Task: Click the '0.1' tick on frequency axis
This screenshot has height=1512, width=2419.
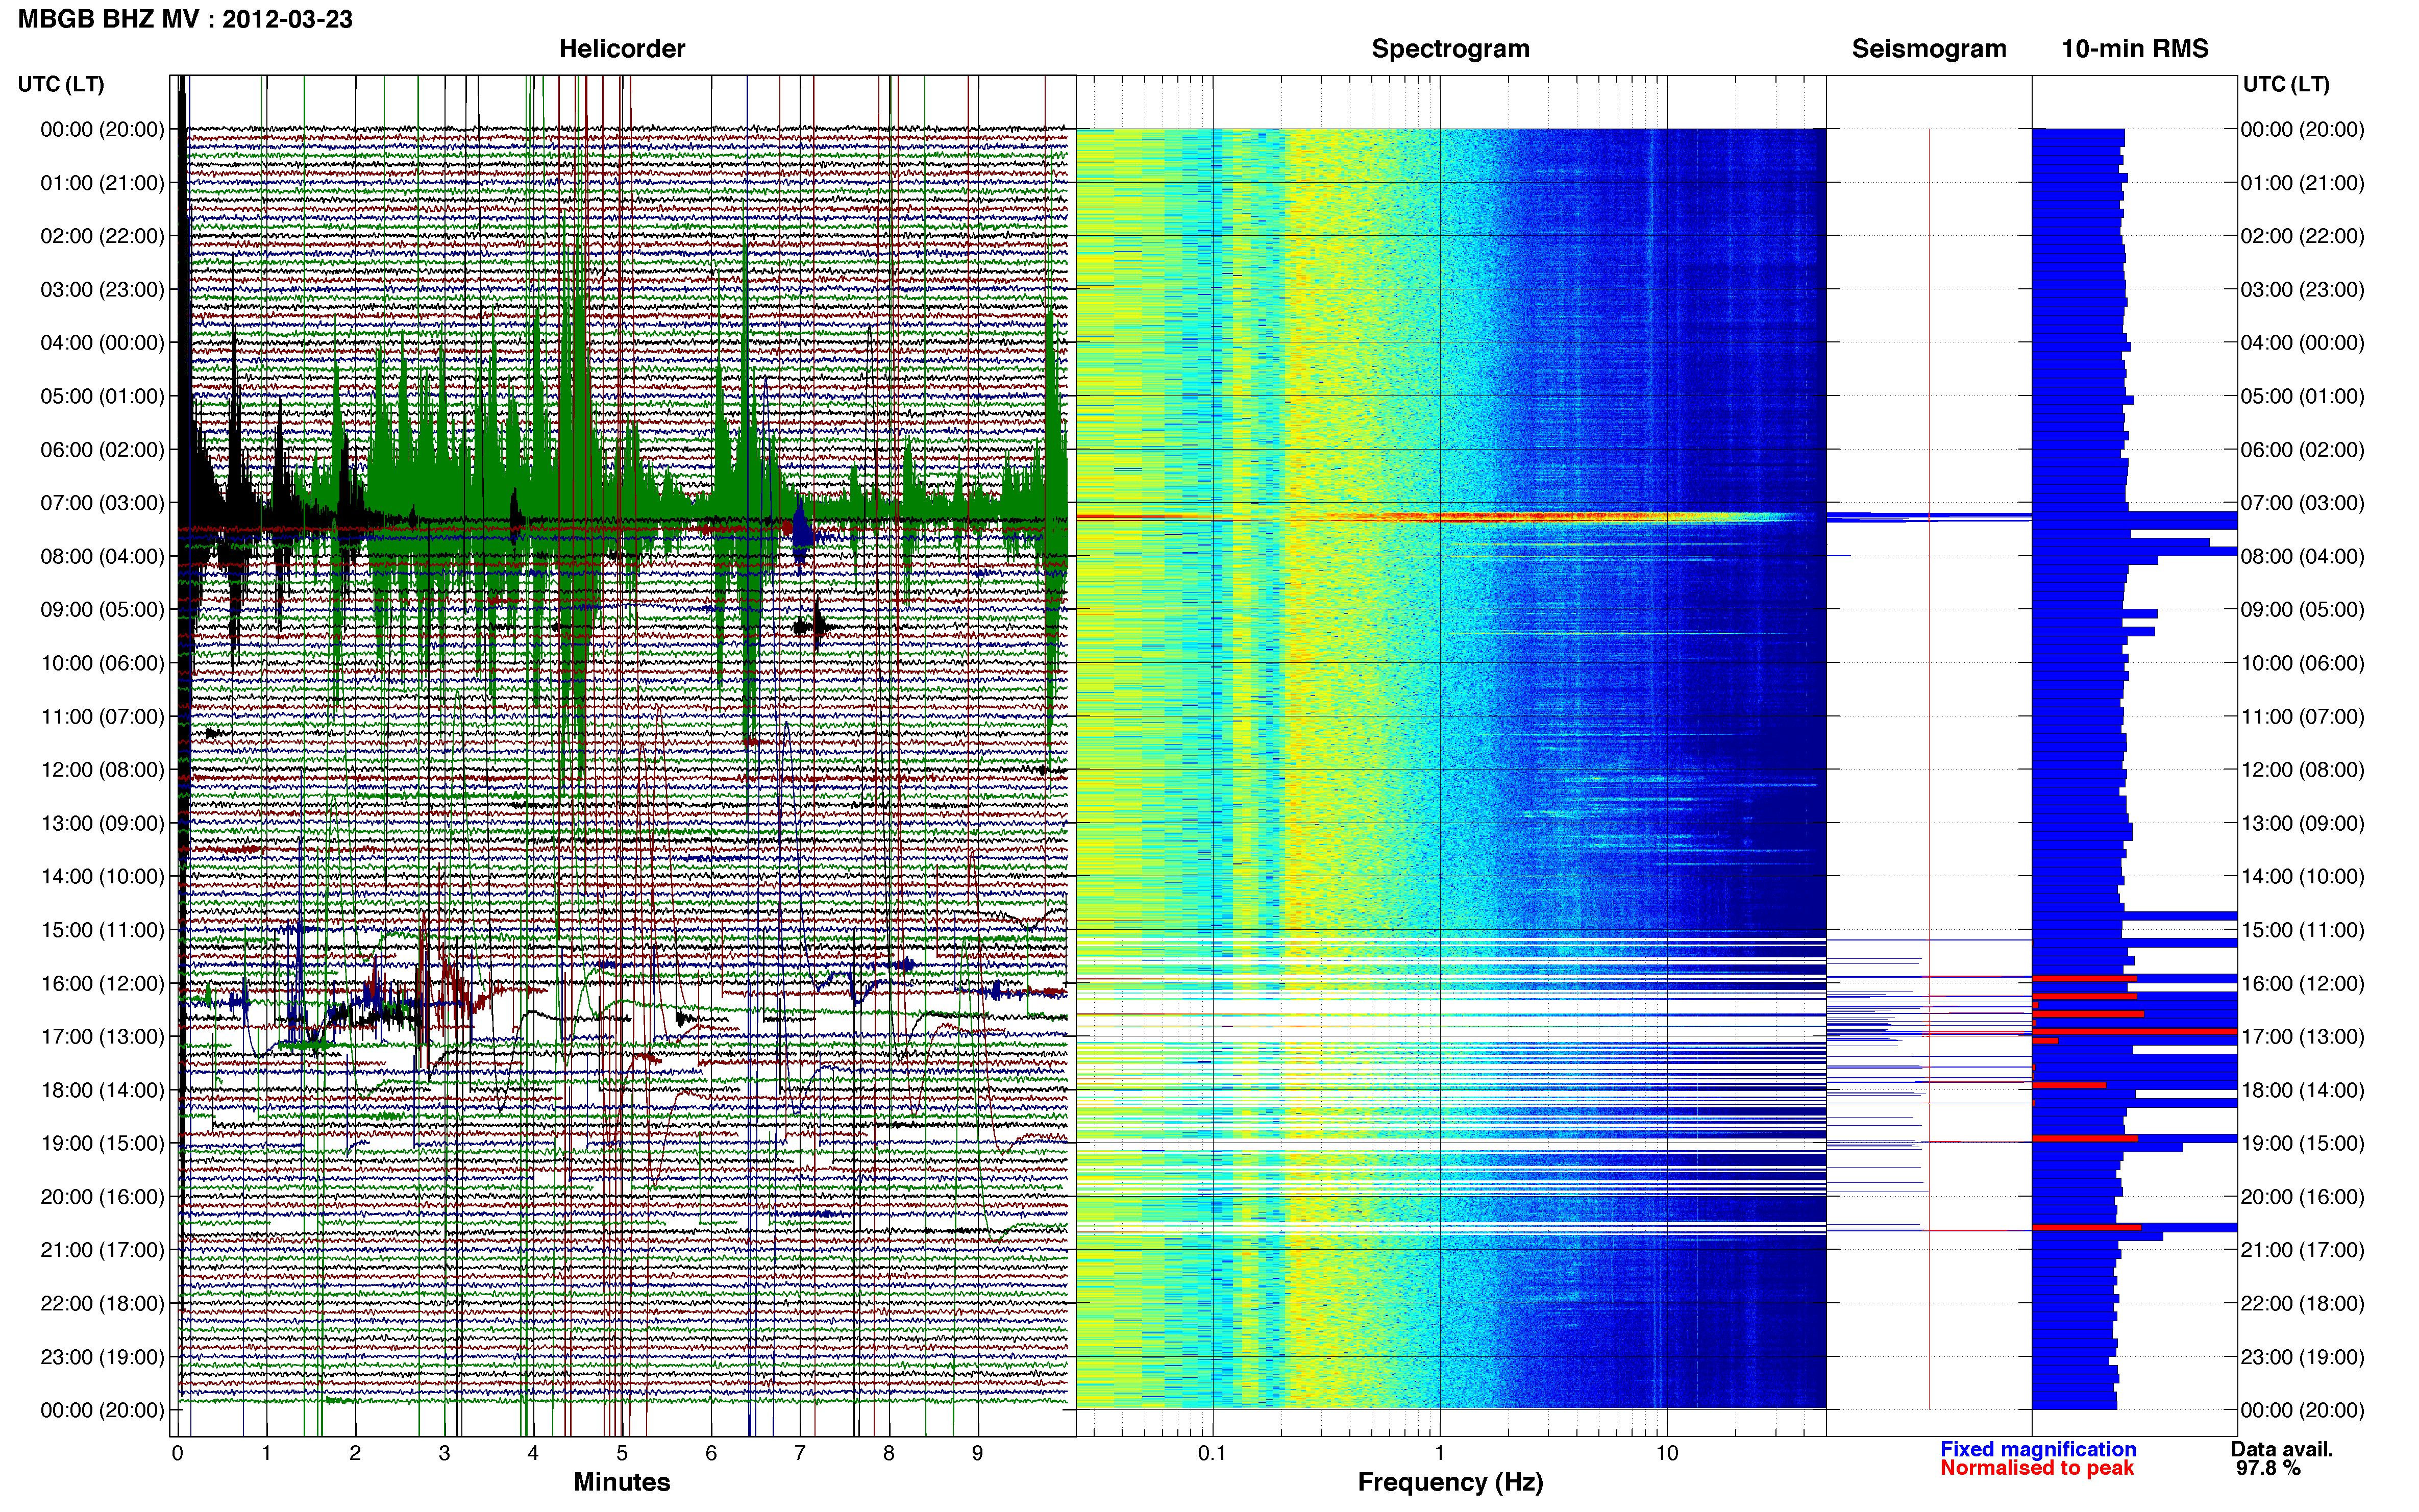Action: tap(1212, 1454)
